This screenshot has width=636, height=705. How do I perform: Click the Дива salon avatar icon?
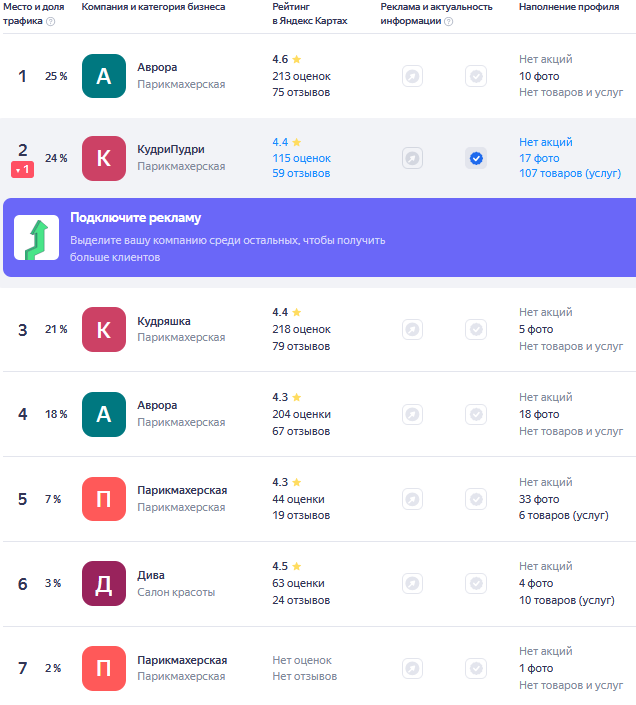104,584
